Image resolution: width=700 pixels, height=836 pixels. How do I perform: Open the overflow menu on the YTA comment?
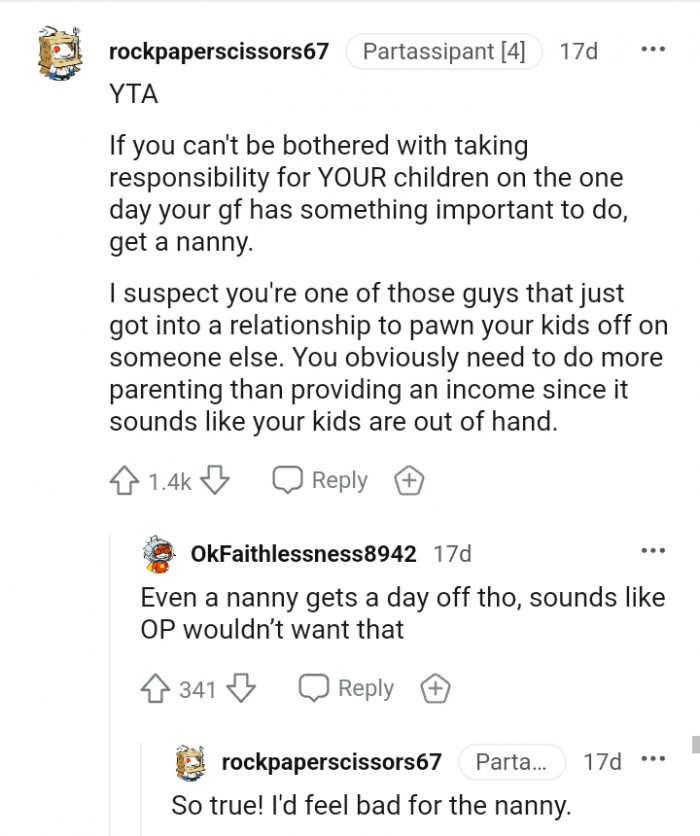(x=655, y=48)
